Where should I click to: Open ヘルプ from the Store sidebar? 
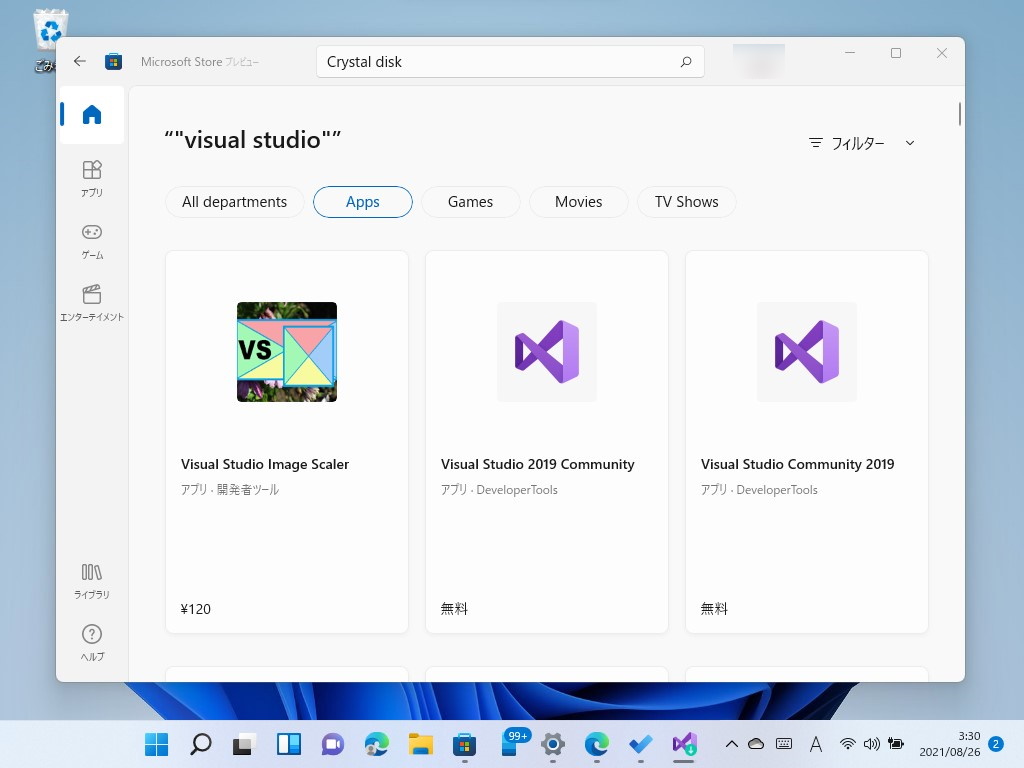91,643
